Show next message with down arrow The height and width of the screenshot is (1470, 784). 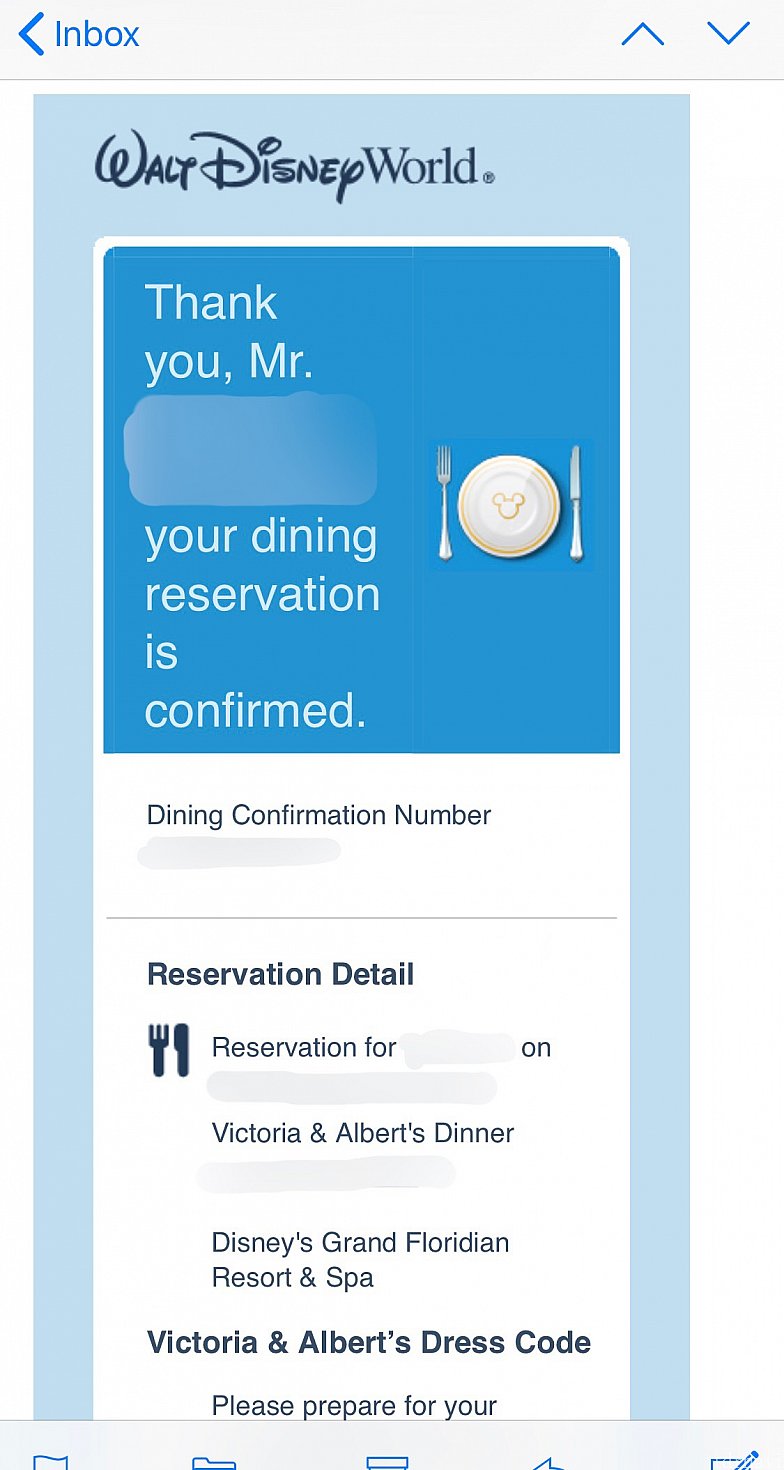point(728,34)
